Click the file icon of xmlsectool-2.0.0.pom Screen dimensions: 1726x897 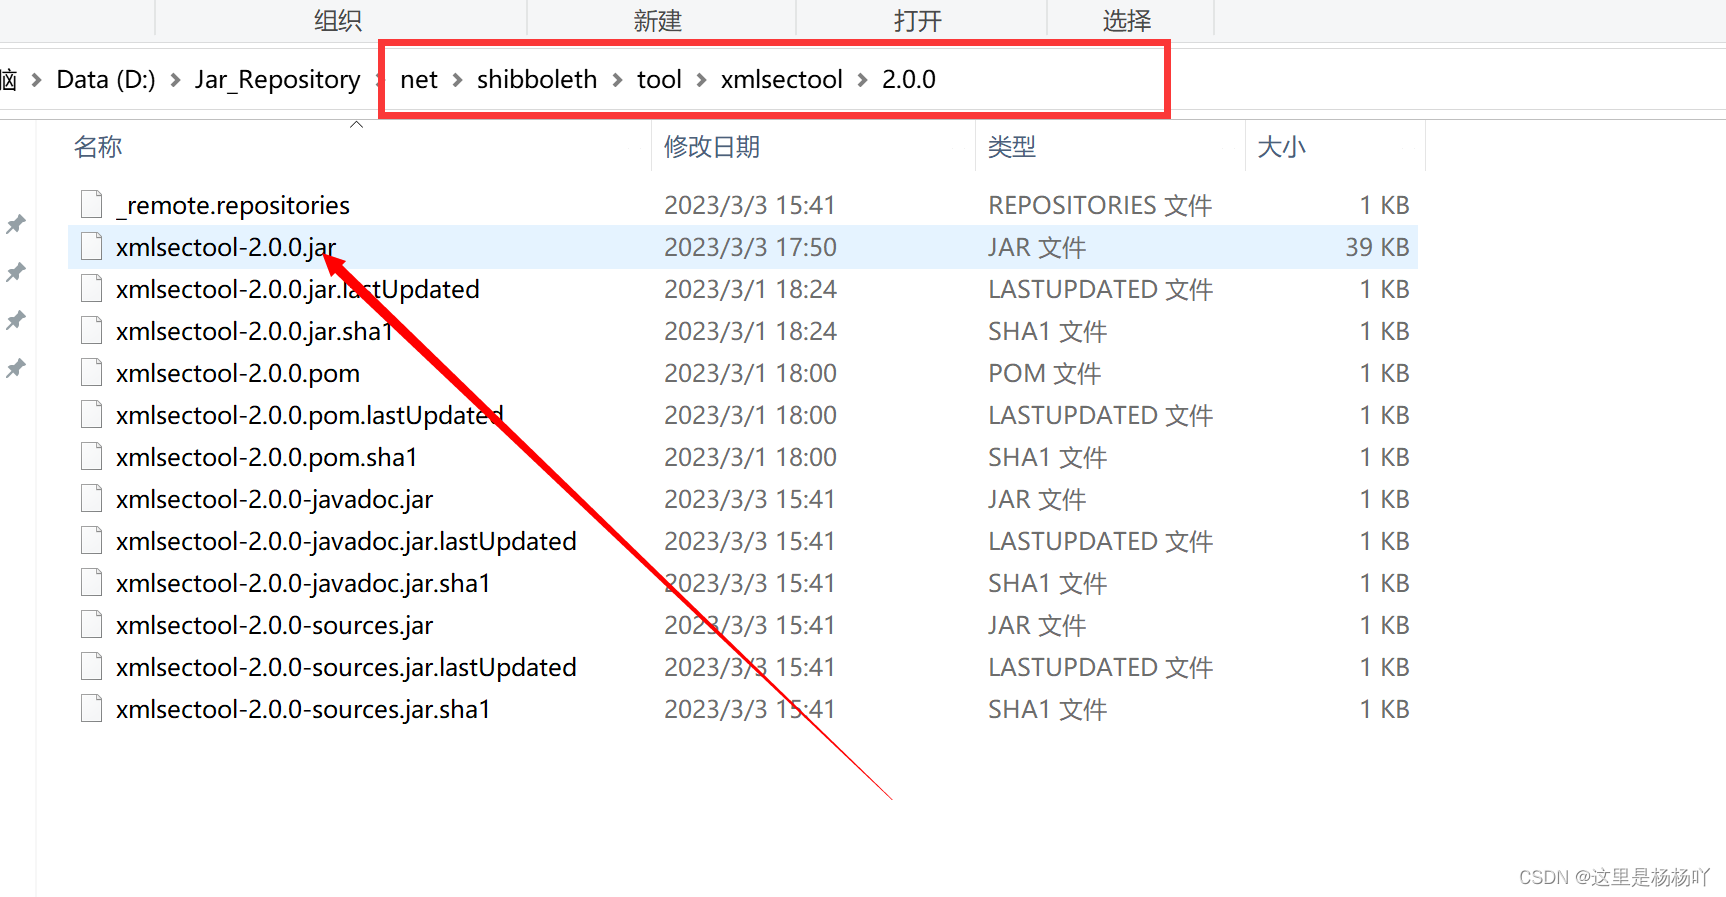pos(92,373)
